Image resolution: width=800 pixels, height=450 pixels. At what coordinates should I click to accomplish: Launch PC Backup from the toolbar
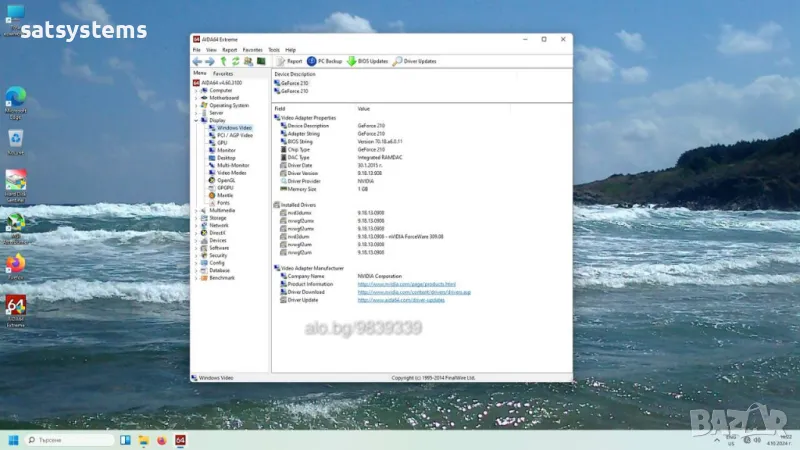(325, 61)
